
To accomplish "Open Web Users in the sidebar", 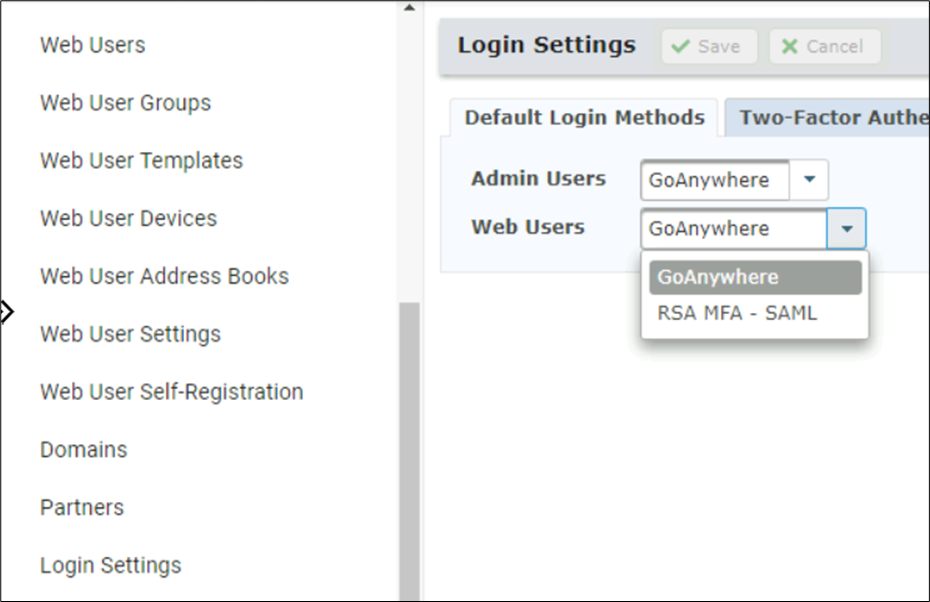I will [92, 45].
